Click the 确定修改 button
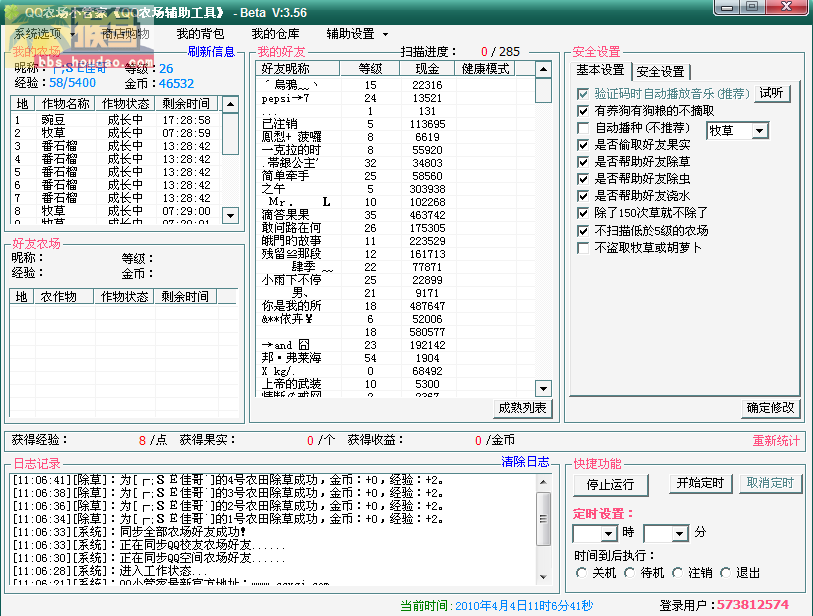813x616 pixels. pyautogui.click(x=770, y=408)
